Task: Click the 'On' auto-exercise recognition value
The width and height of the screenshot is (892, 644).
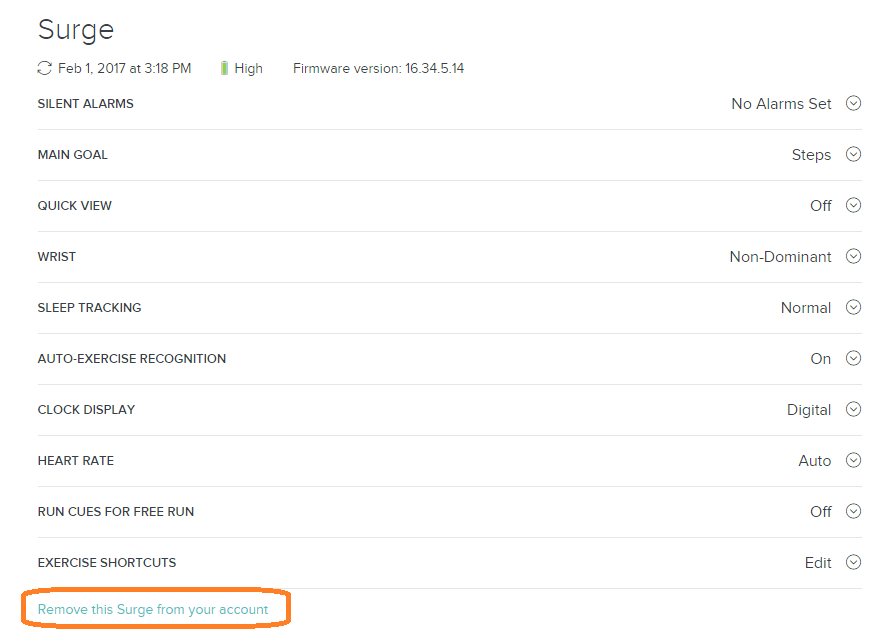Action: coord(821,358)
